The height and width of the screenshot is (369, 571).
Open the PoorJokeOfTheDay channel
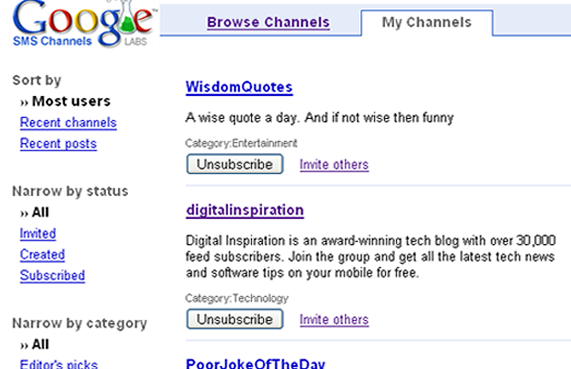[x=255, y=364]
